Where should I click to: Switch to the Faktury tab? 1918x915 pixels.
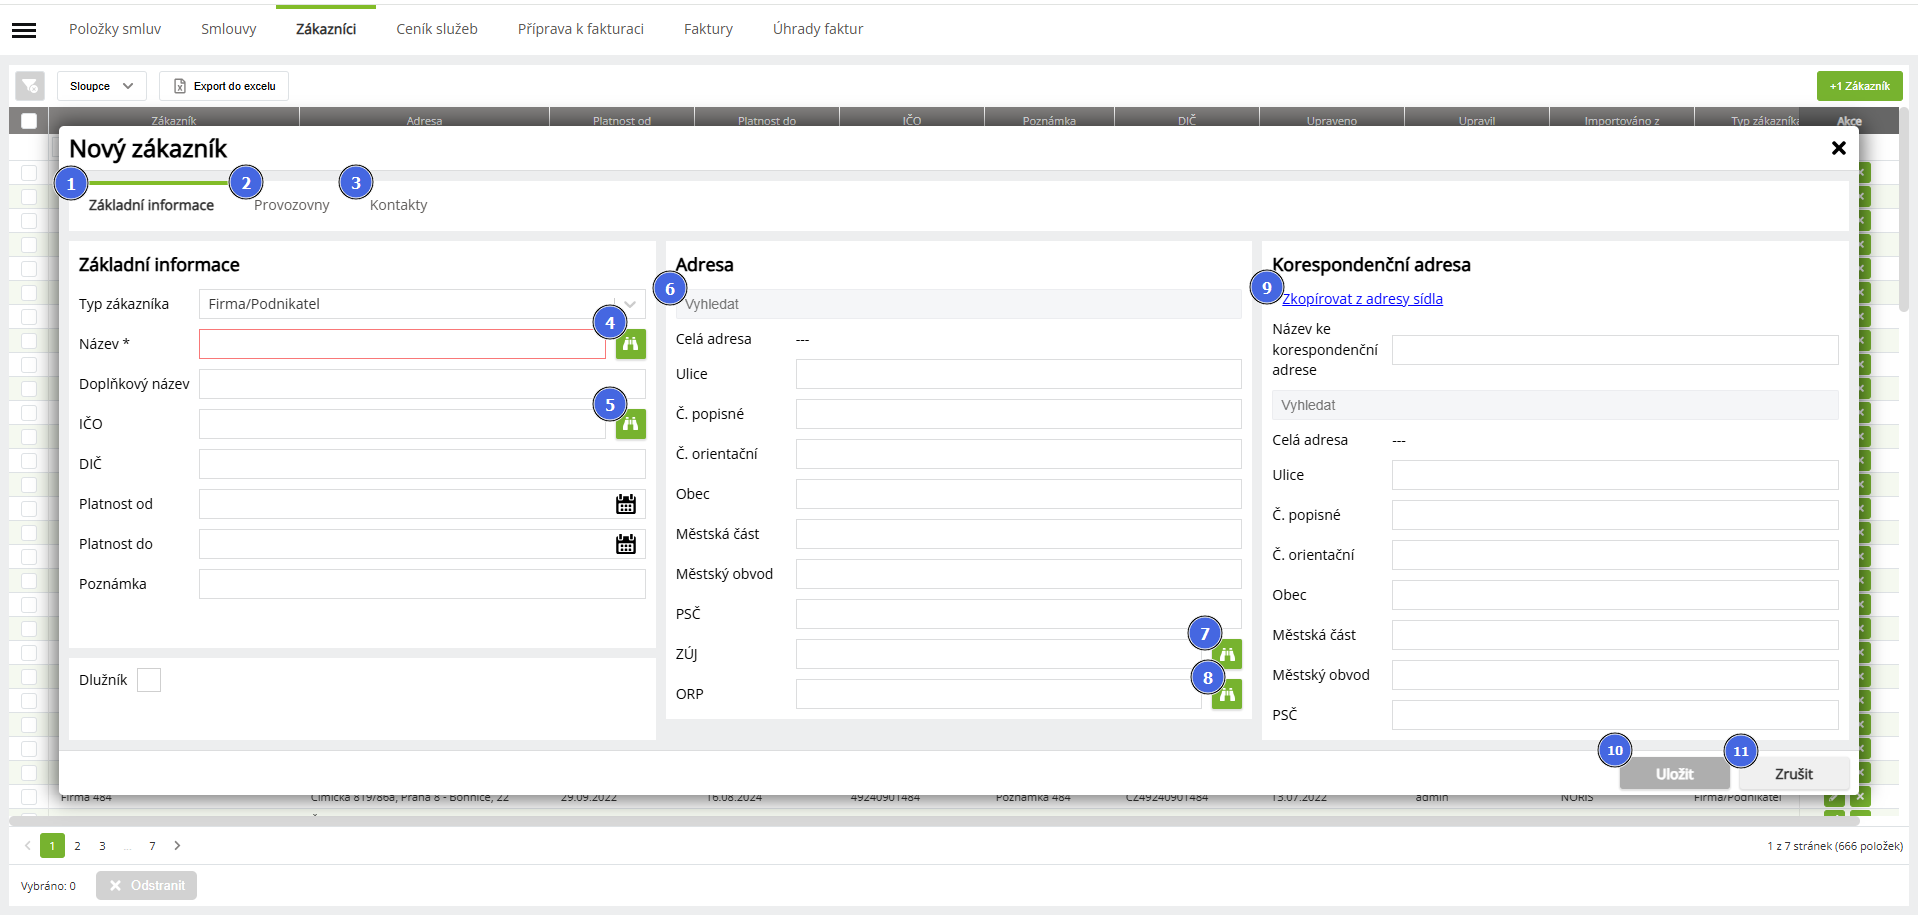pyautogui.click(x=708, y=29)
